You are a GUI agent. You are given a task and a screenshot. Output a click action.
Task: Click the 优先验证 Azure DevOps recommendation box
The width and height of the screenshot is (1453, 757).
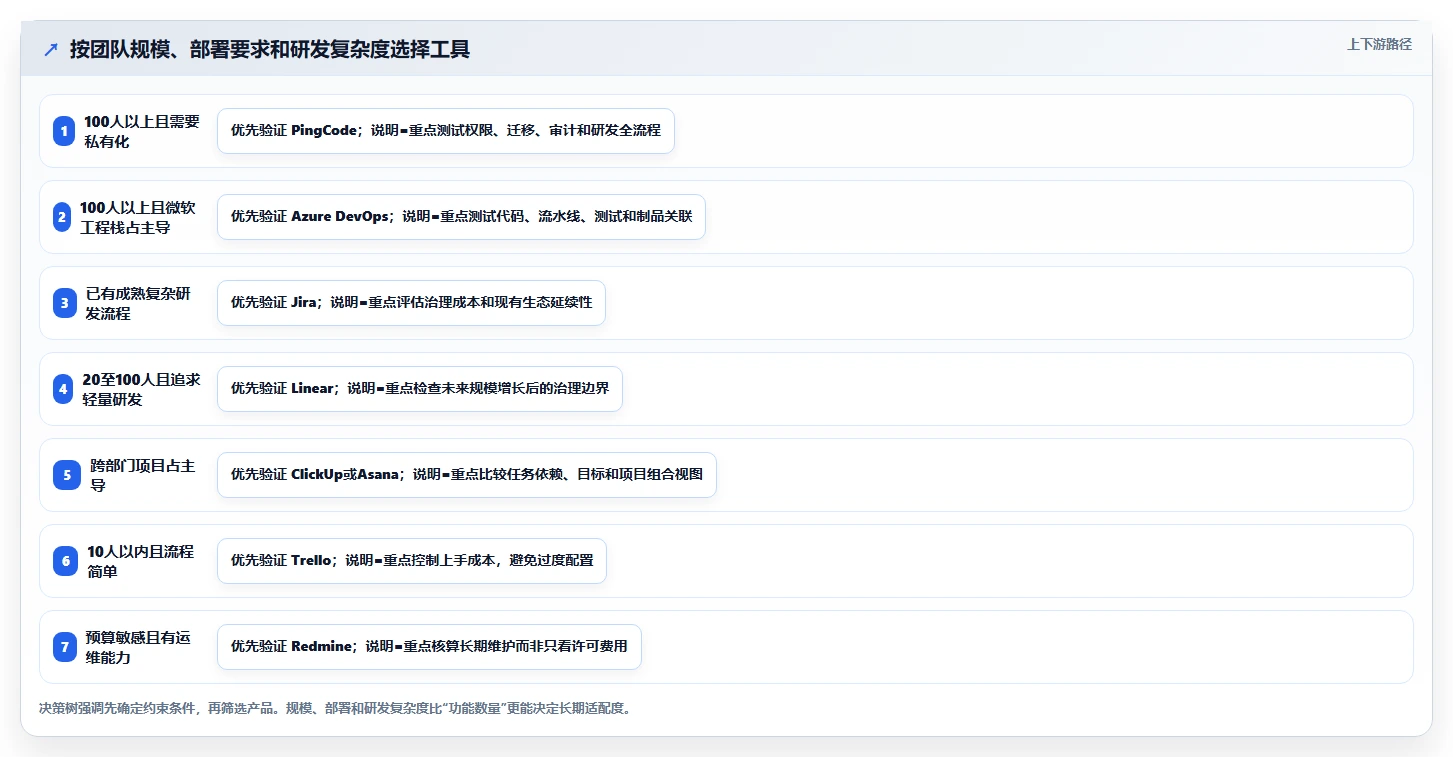[461, 217]
